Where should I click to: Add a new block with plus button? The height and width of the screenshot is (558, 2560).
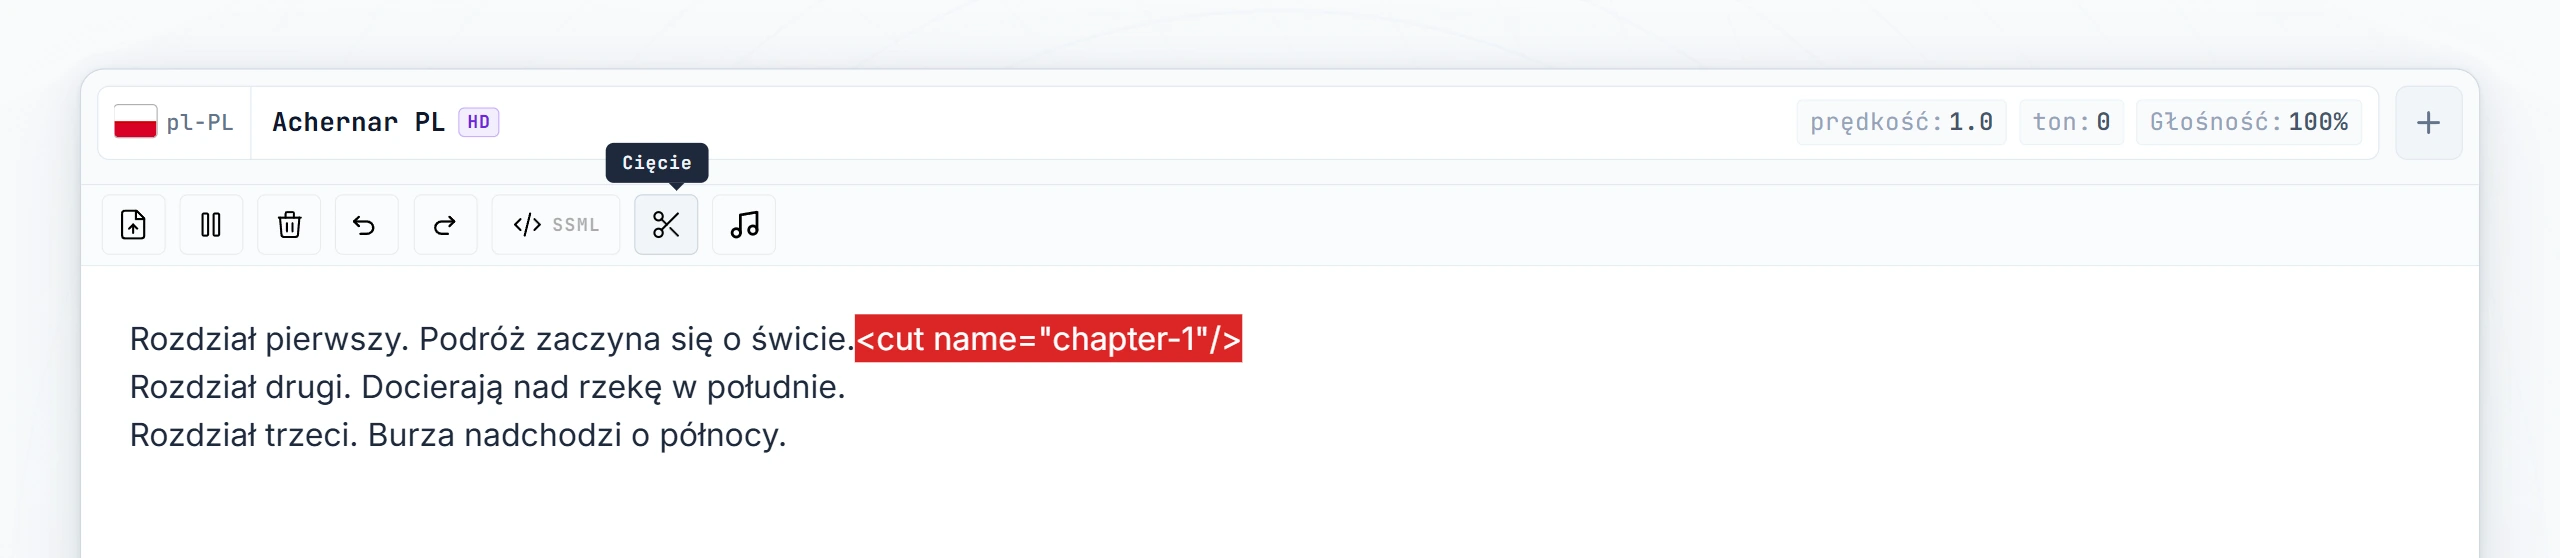(x=2428, y=123)
